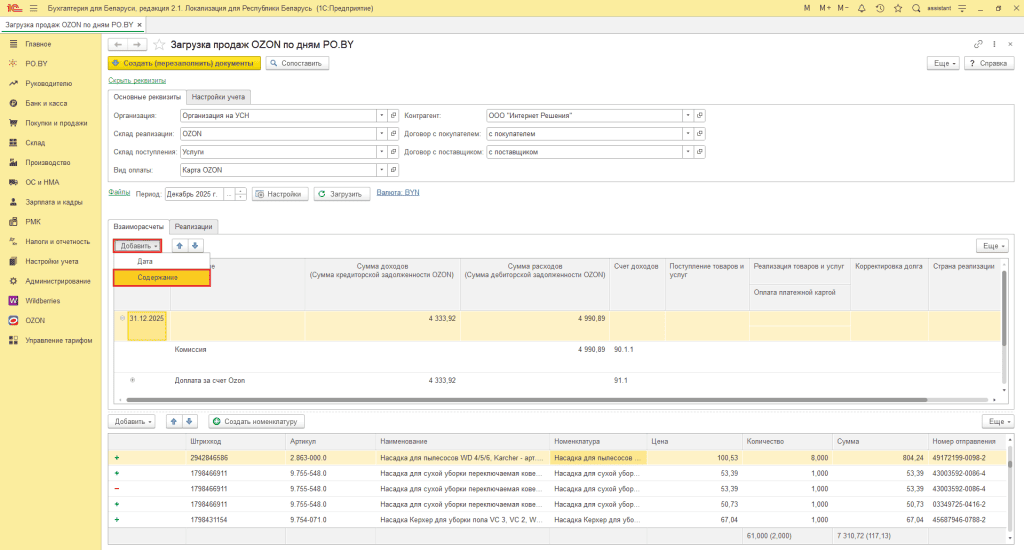Screen dimensions: 1024x550
Task: Open the history clock icon
Action: click(880, 8)
